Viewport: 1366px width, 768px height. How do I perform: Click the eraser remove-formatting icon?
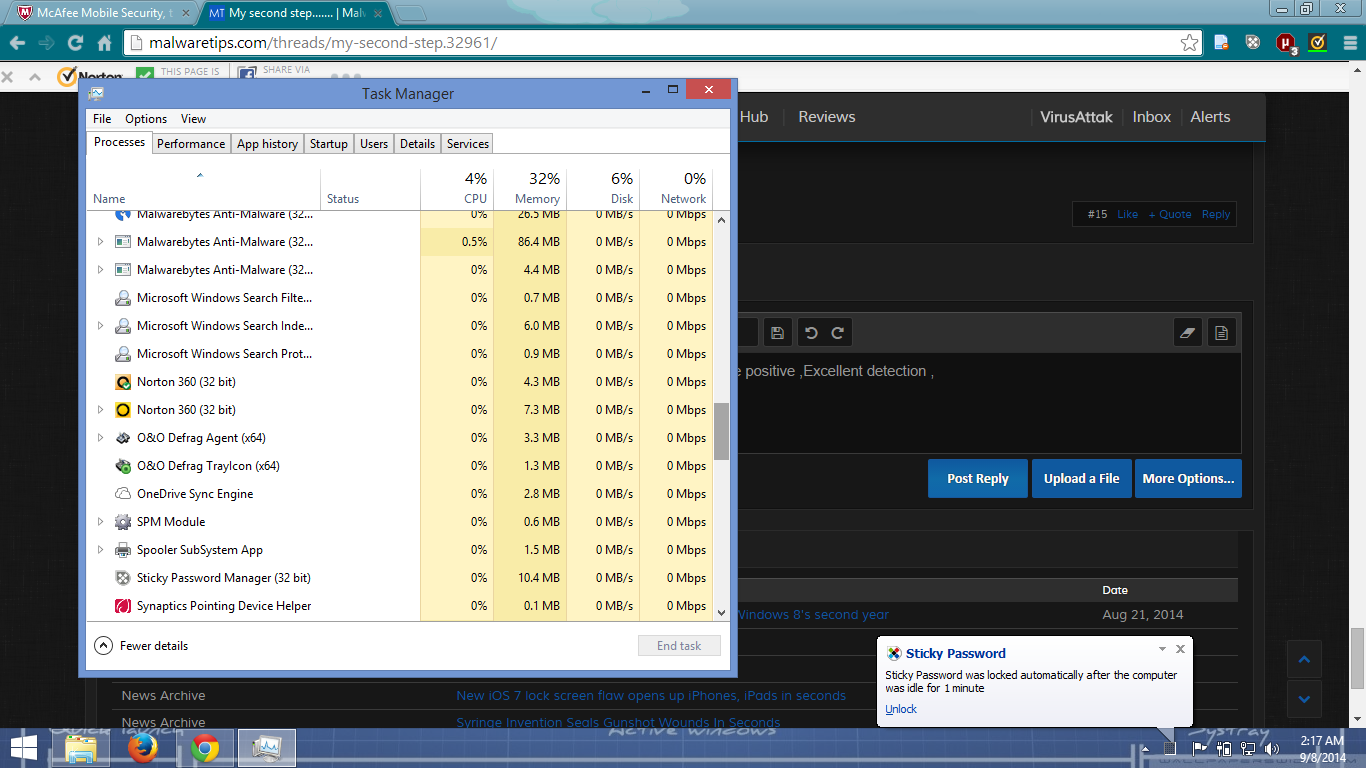pyautogui.click(x=1187, y=333)
